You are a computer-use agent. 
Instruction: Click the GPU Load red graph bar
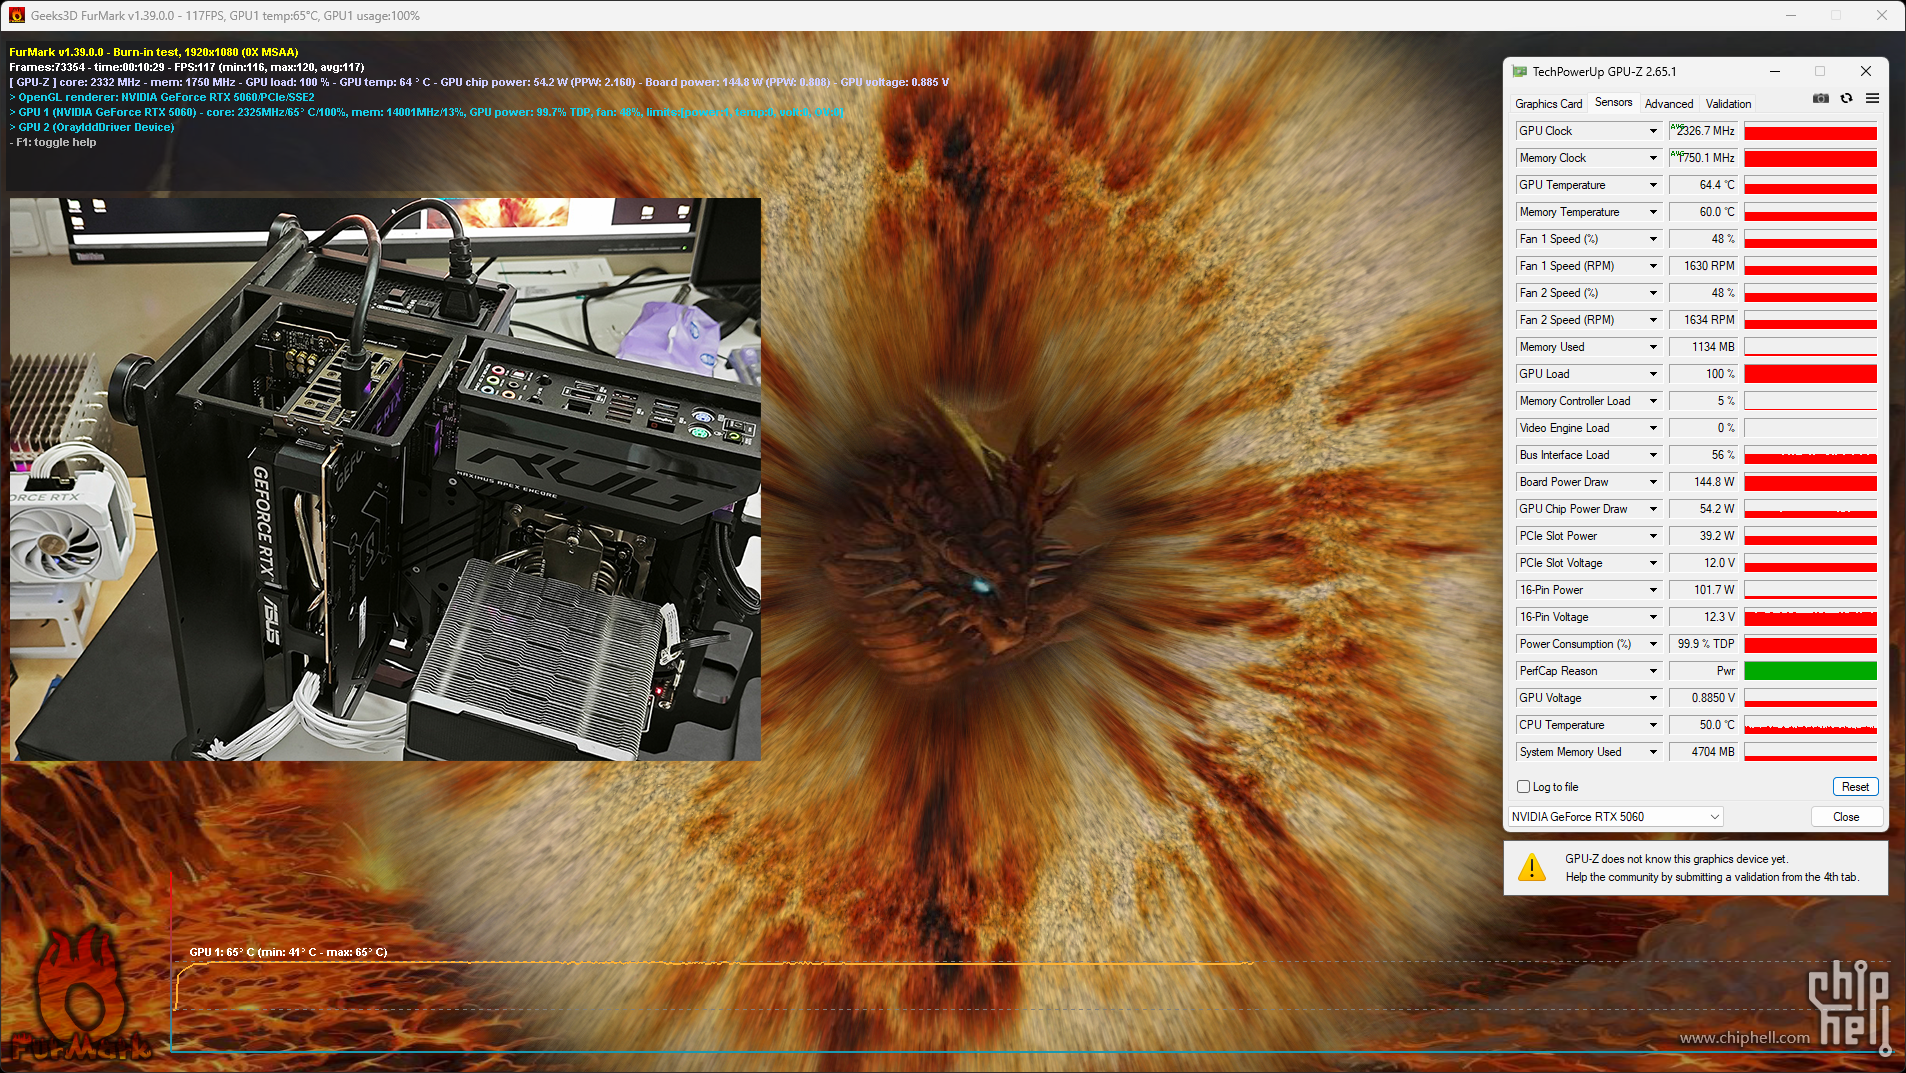[x=1810, y=374]
